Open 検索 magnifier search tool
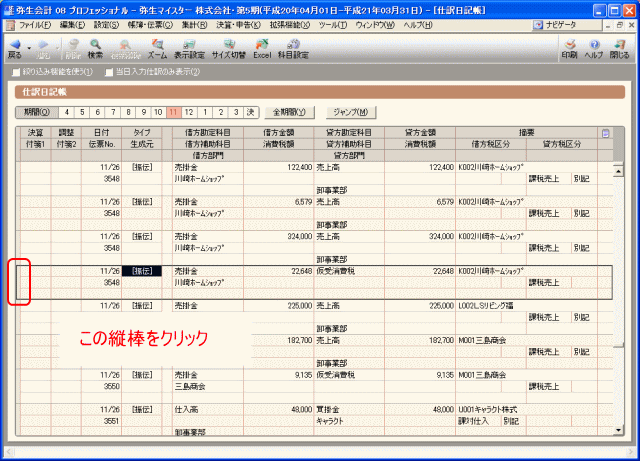This screenshot has width=640, height=461. [96, 44]
